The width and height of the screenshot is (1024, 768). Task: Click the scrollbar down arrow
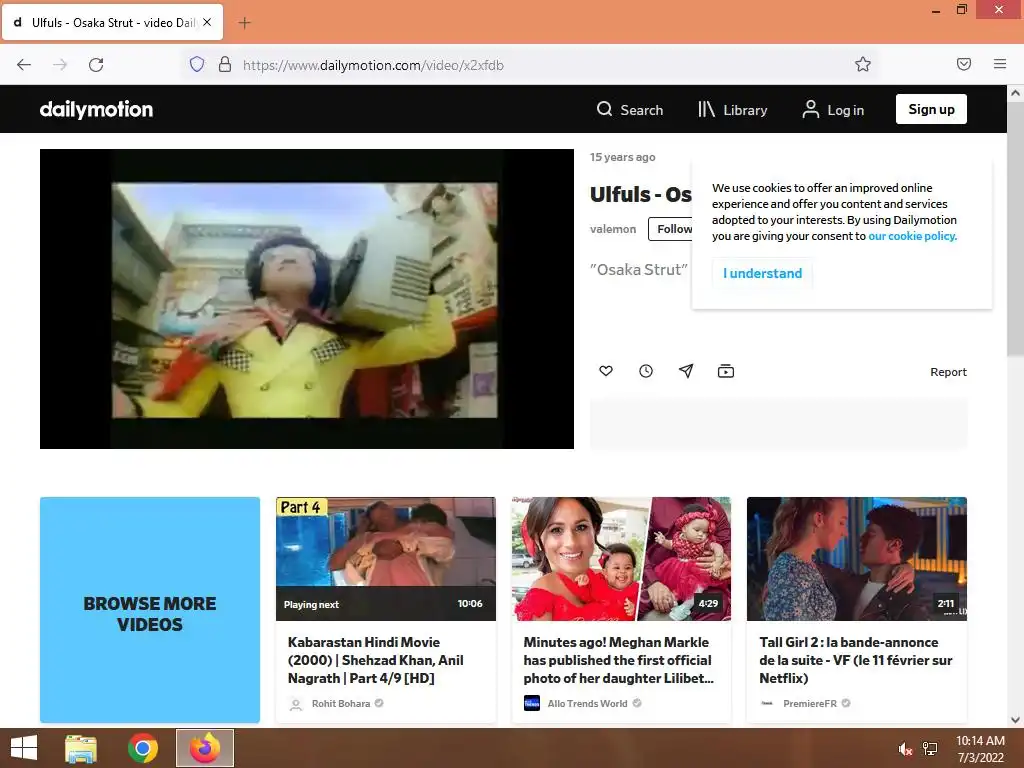click(x=1016, y=720)
